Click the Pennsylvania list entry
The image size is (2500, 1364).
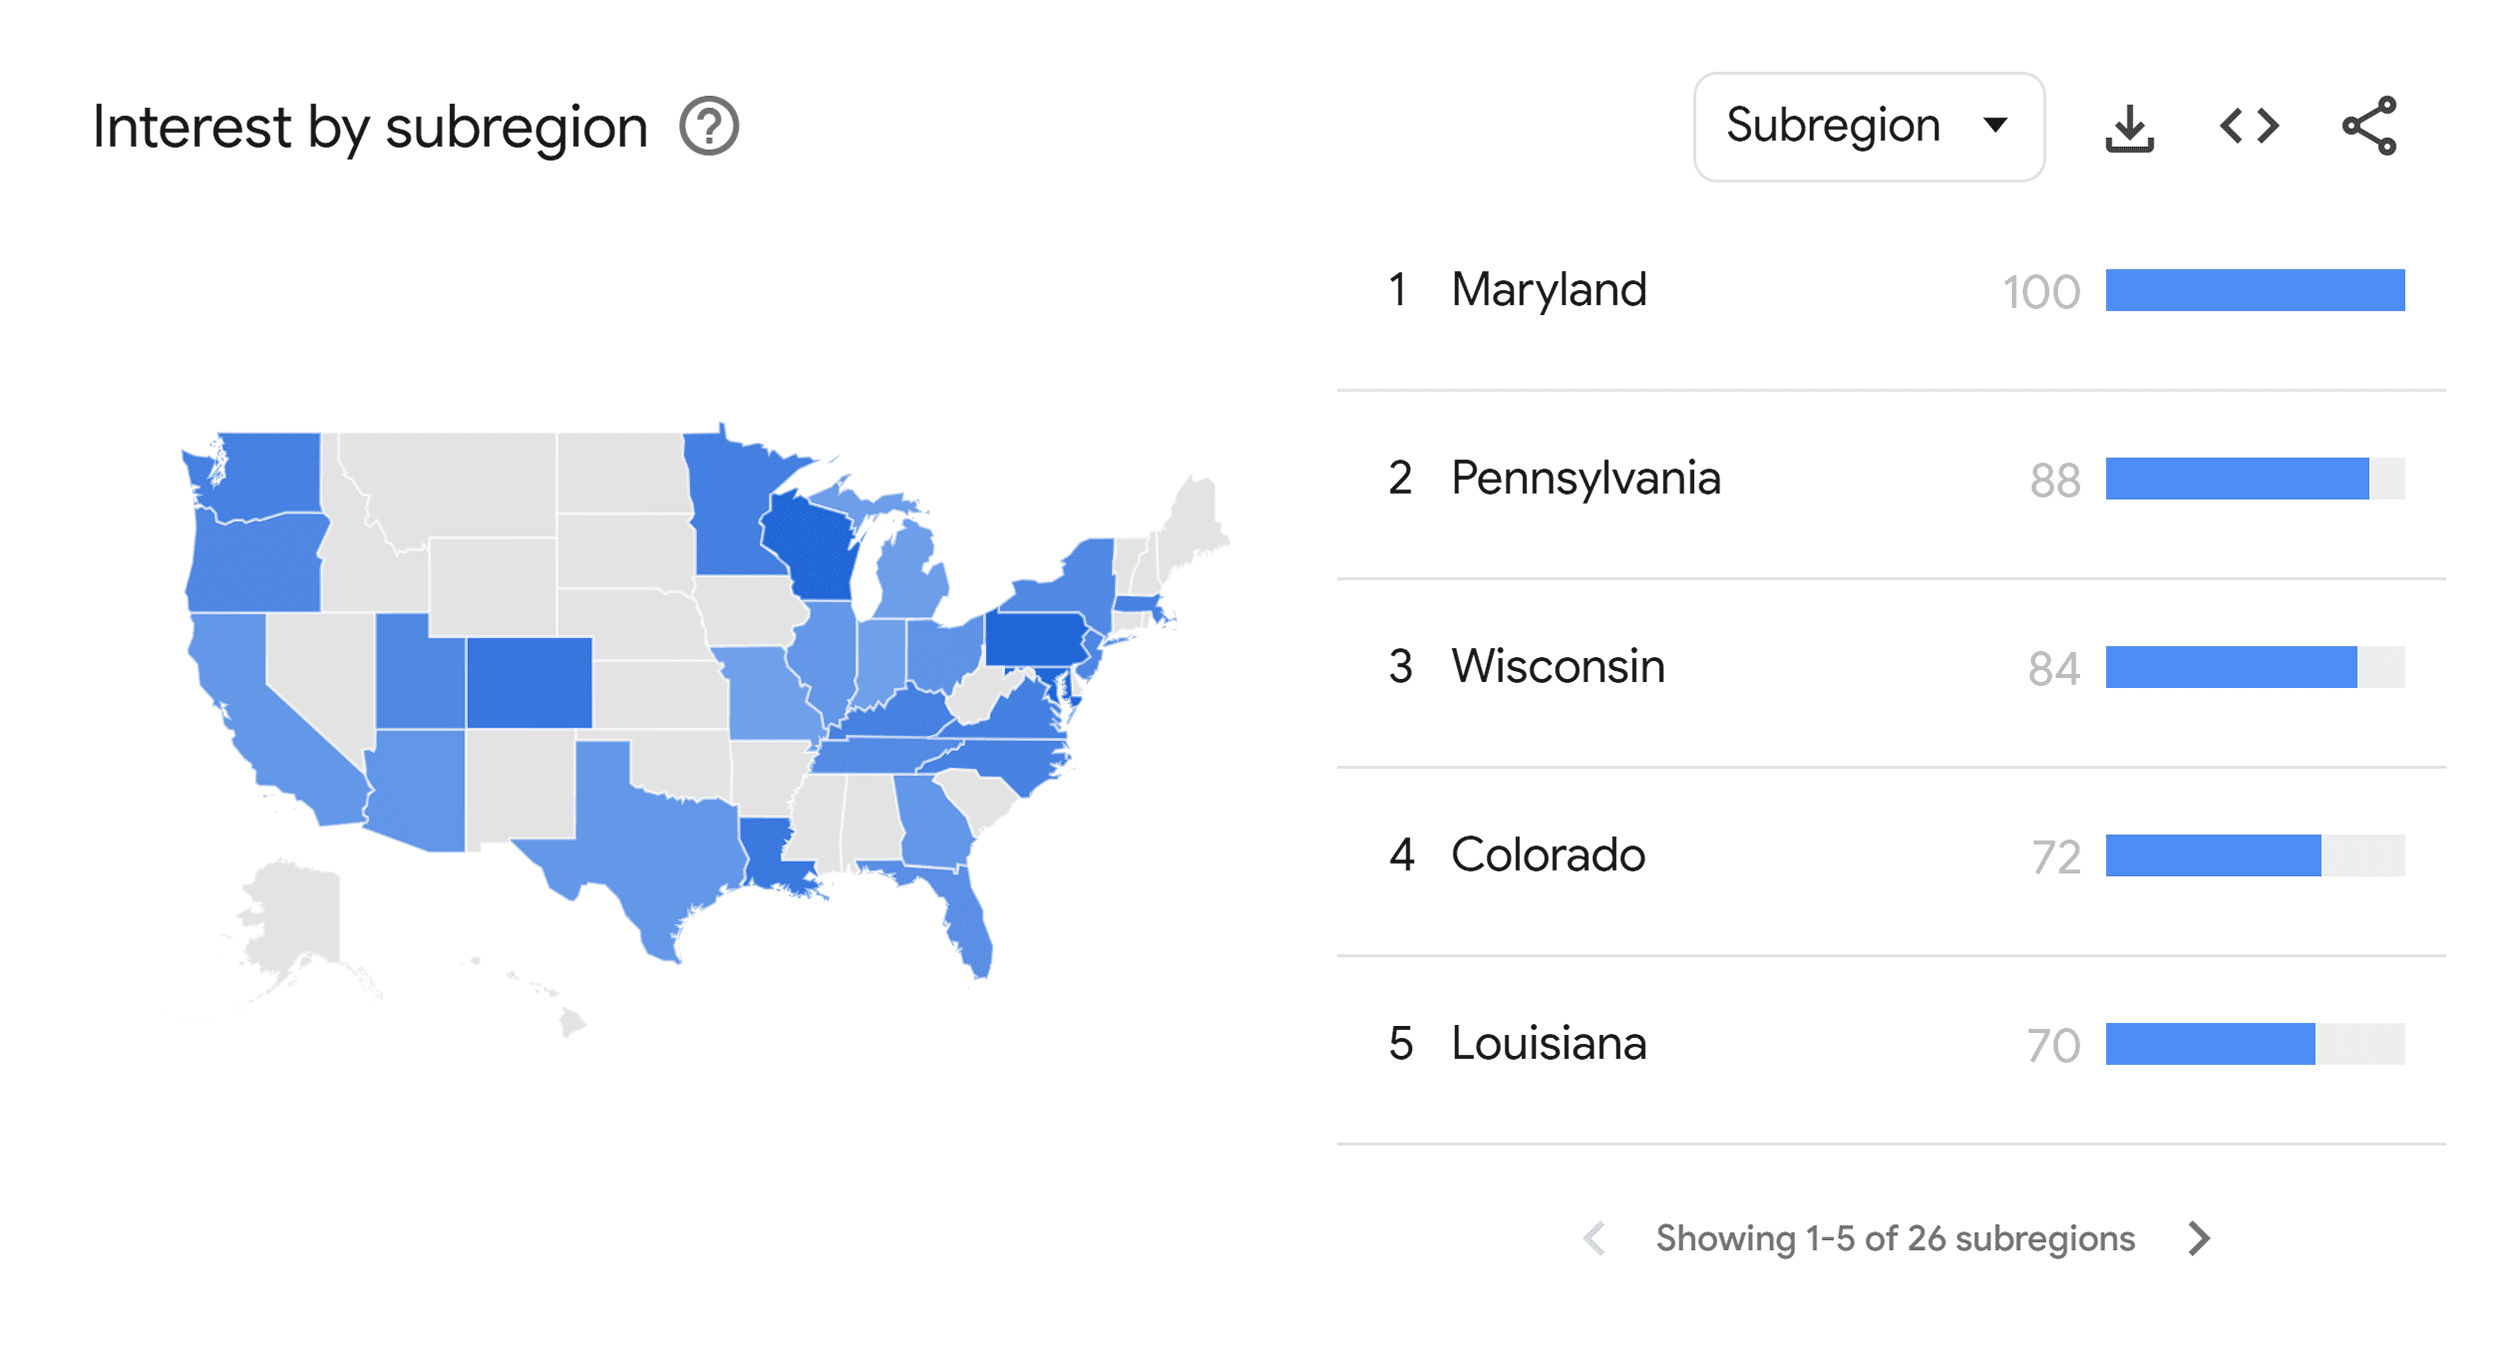pyautogui.click(x=1586, y=479)
